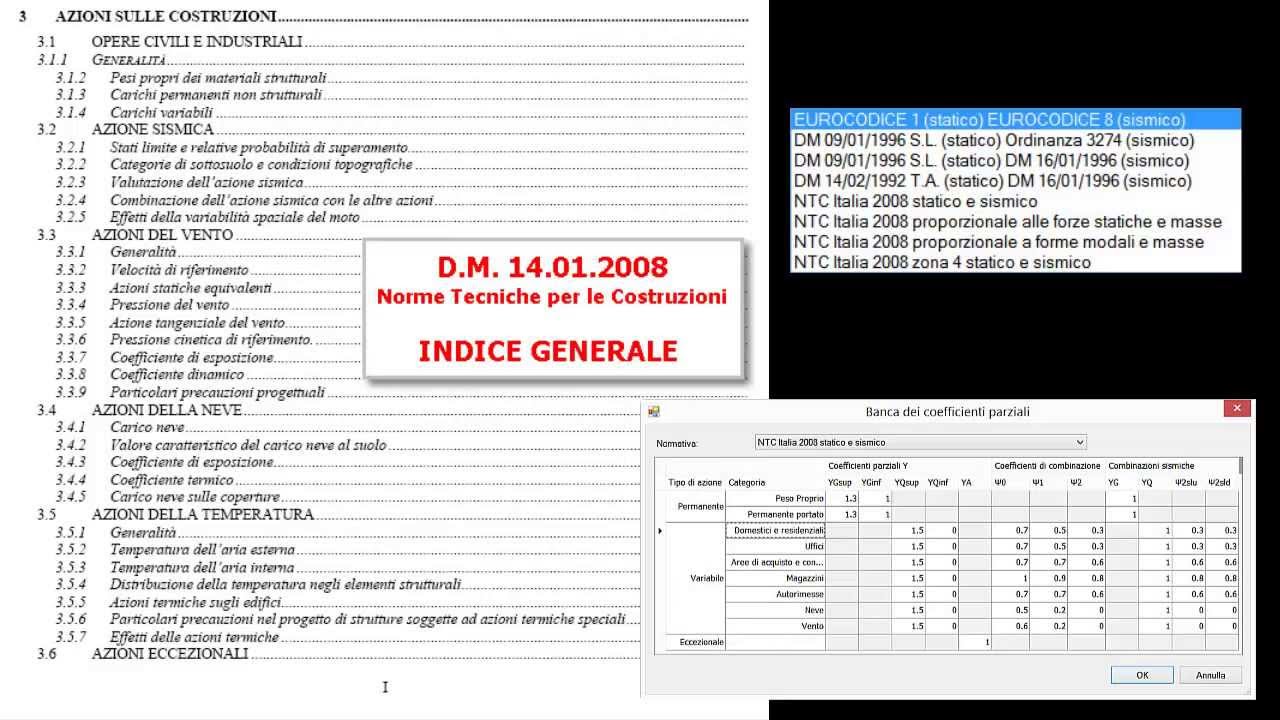
Task: Click the 3.1 OPERE CIVILI E INDUSTRIALI entry
Action: tap(170, 42)
